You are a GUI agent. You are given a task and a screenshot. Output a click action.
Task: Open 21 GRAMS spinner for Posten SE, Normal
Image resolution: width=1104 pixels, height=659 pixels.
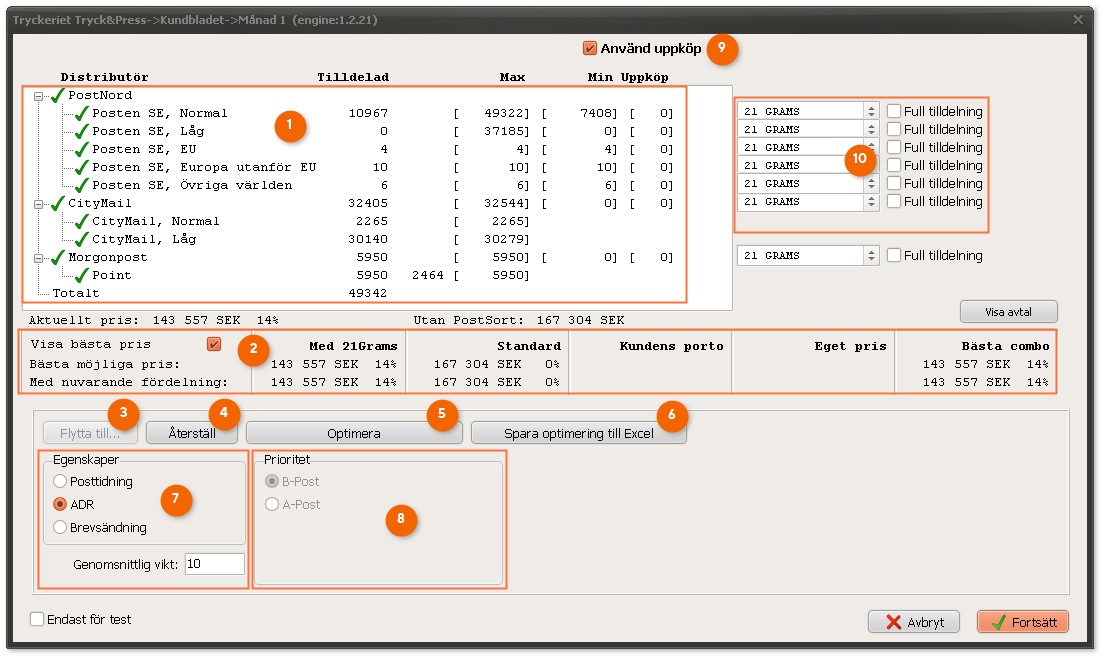[x=871, y=111]
